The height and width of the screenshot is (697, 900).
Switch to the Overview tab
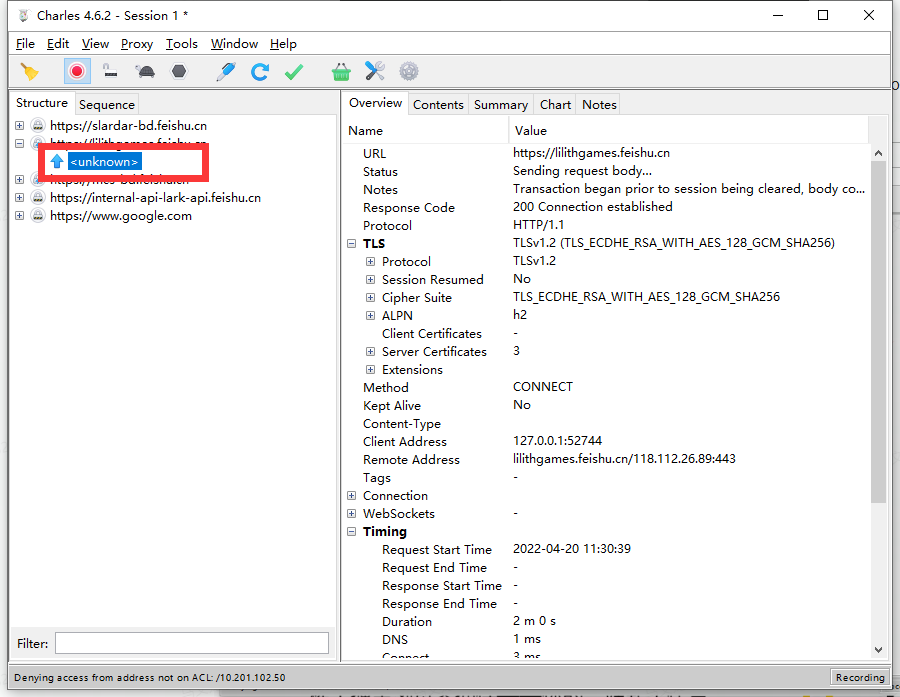375,103
